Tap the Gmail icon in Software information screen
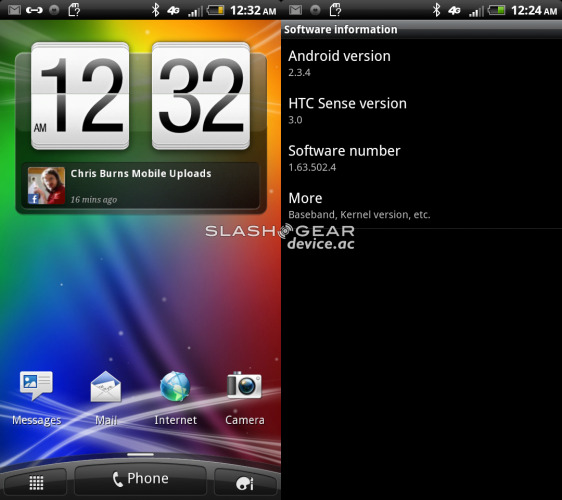This screenshot has height=500, width=562. click(x=295, y=10)
